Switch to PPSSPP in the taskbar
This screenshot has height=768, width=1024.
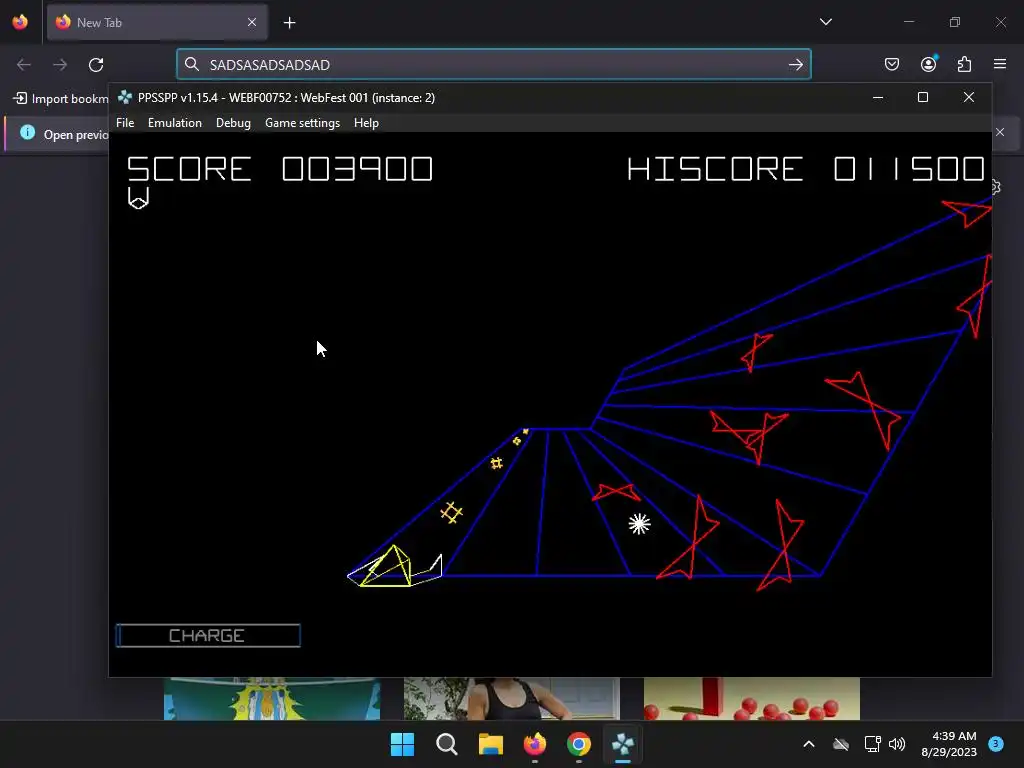[x=623, y=744]
